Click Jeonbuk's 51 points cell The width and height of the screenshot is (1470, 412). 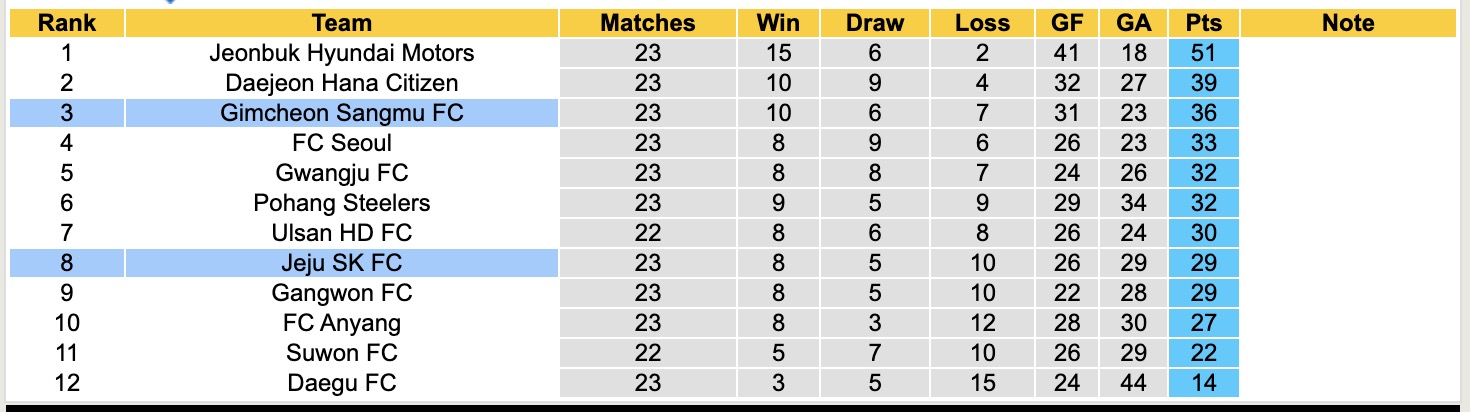tap(1203, 53)
